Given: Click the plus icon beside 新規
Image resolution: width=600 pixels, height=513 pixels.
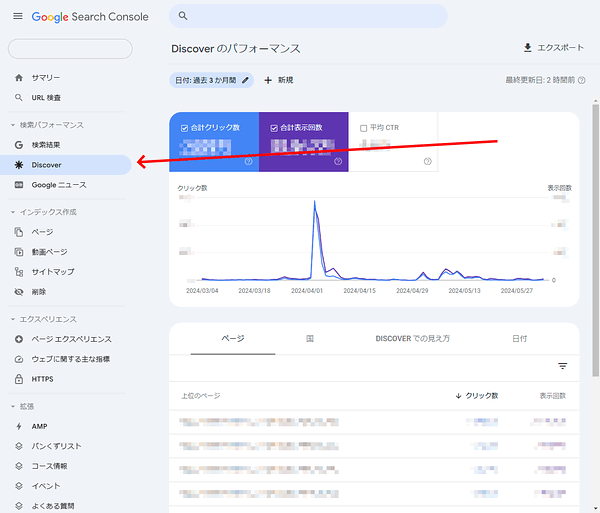Looking at the screenshot, I should [268, 80].
